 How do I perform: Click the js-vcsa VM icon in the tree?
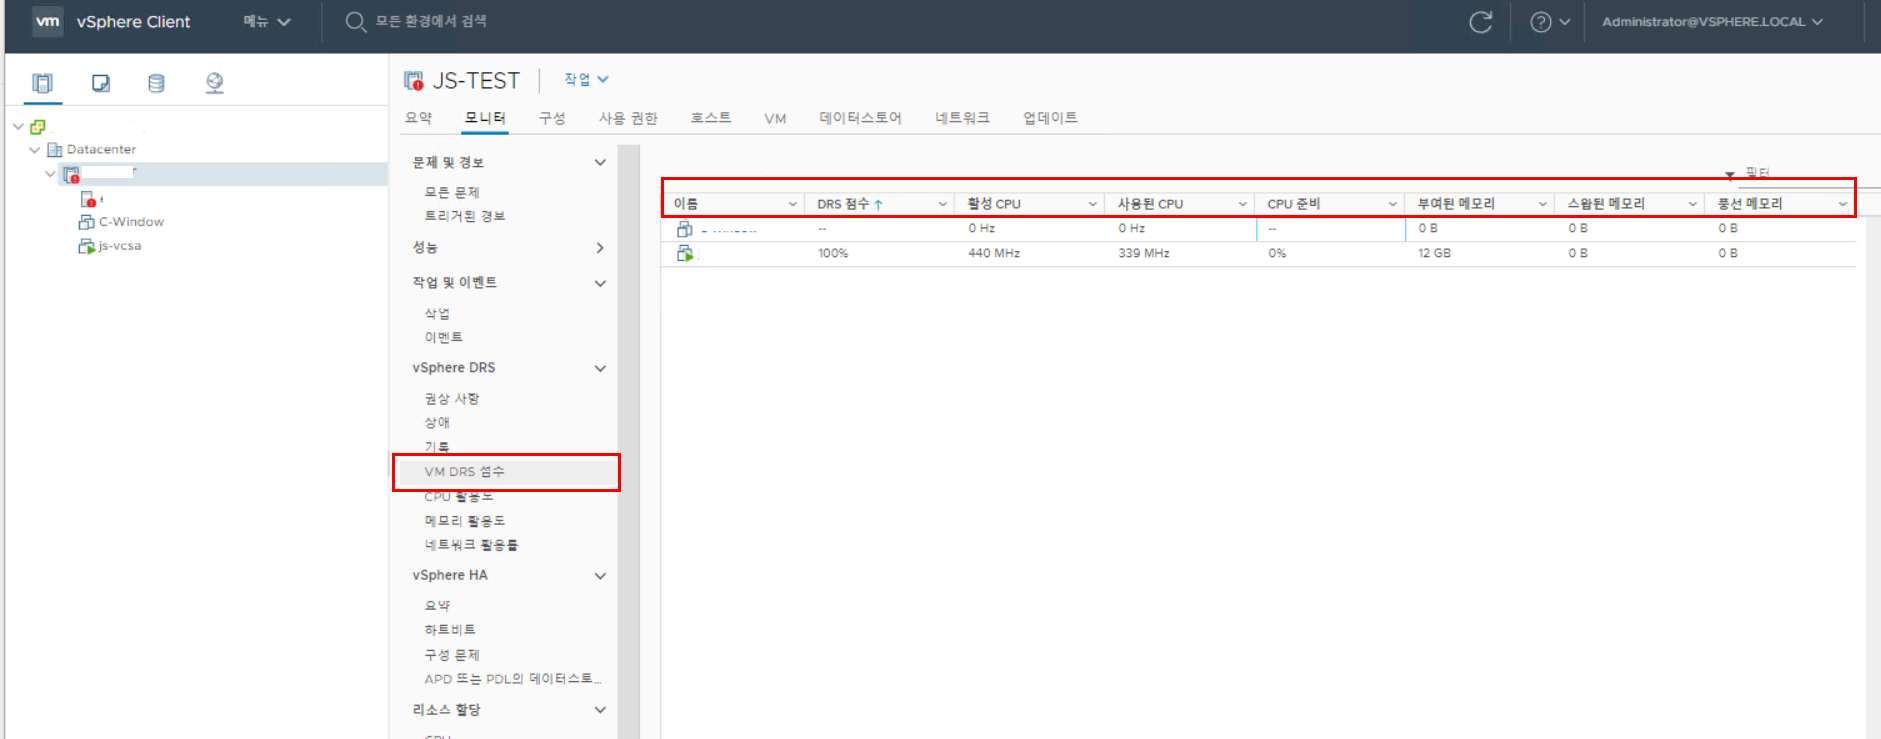(87, 246)
